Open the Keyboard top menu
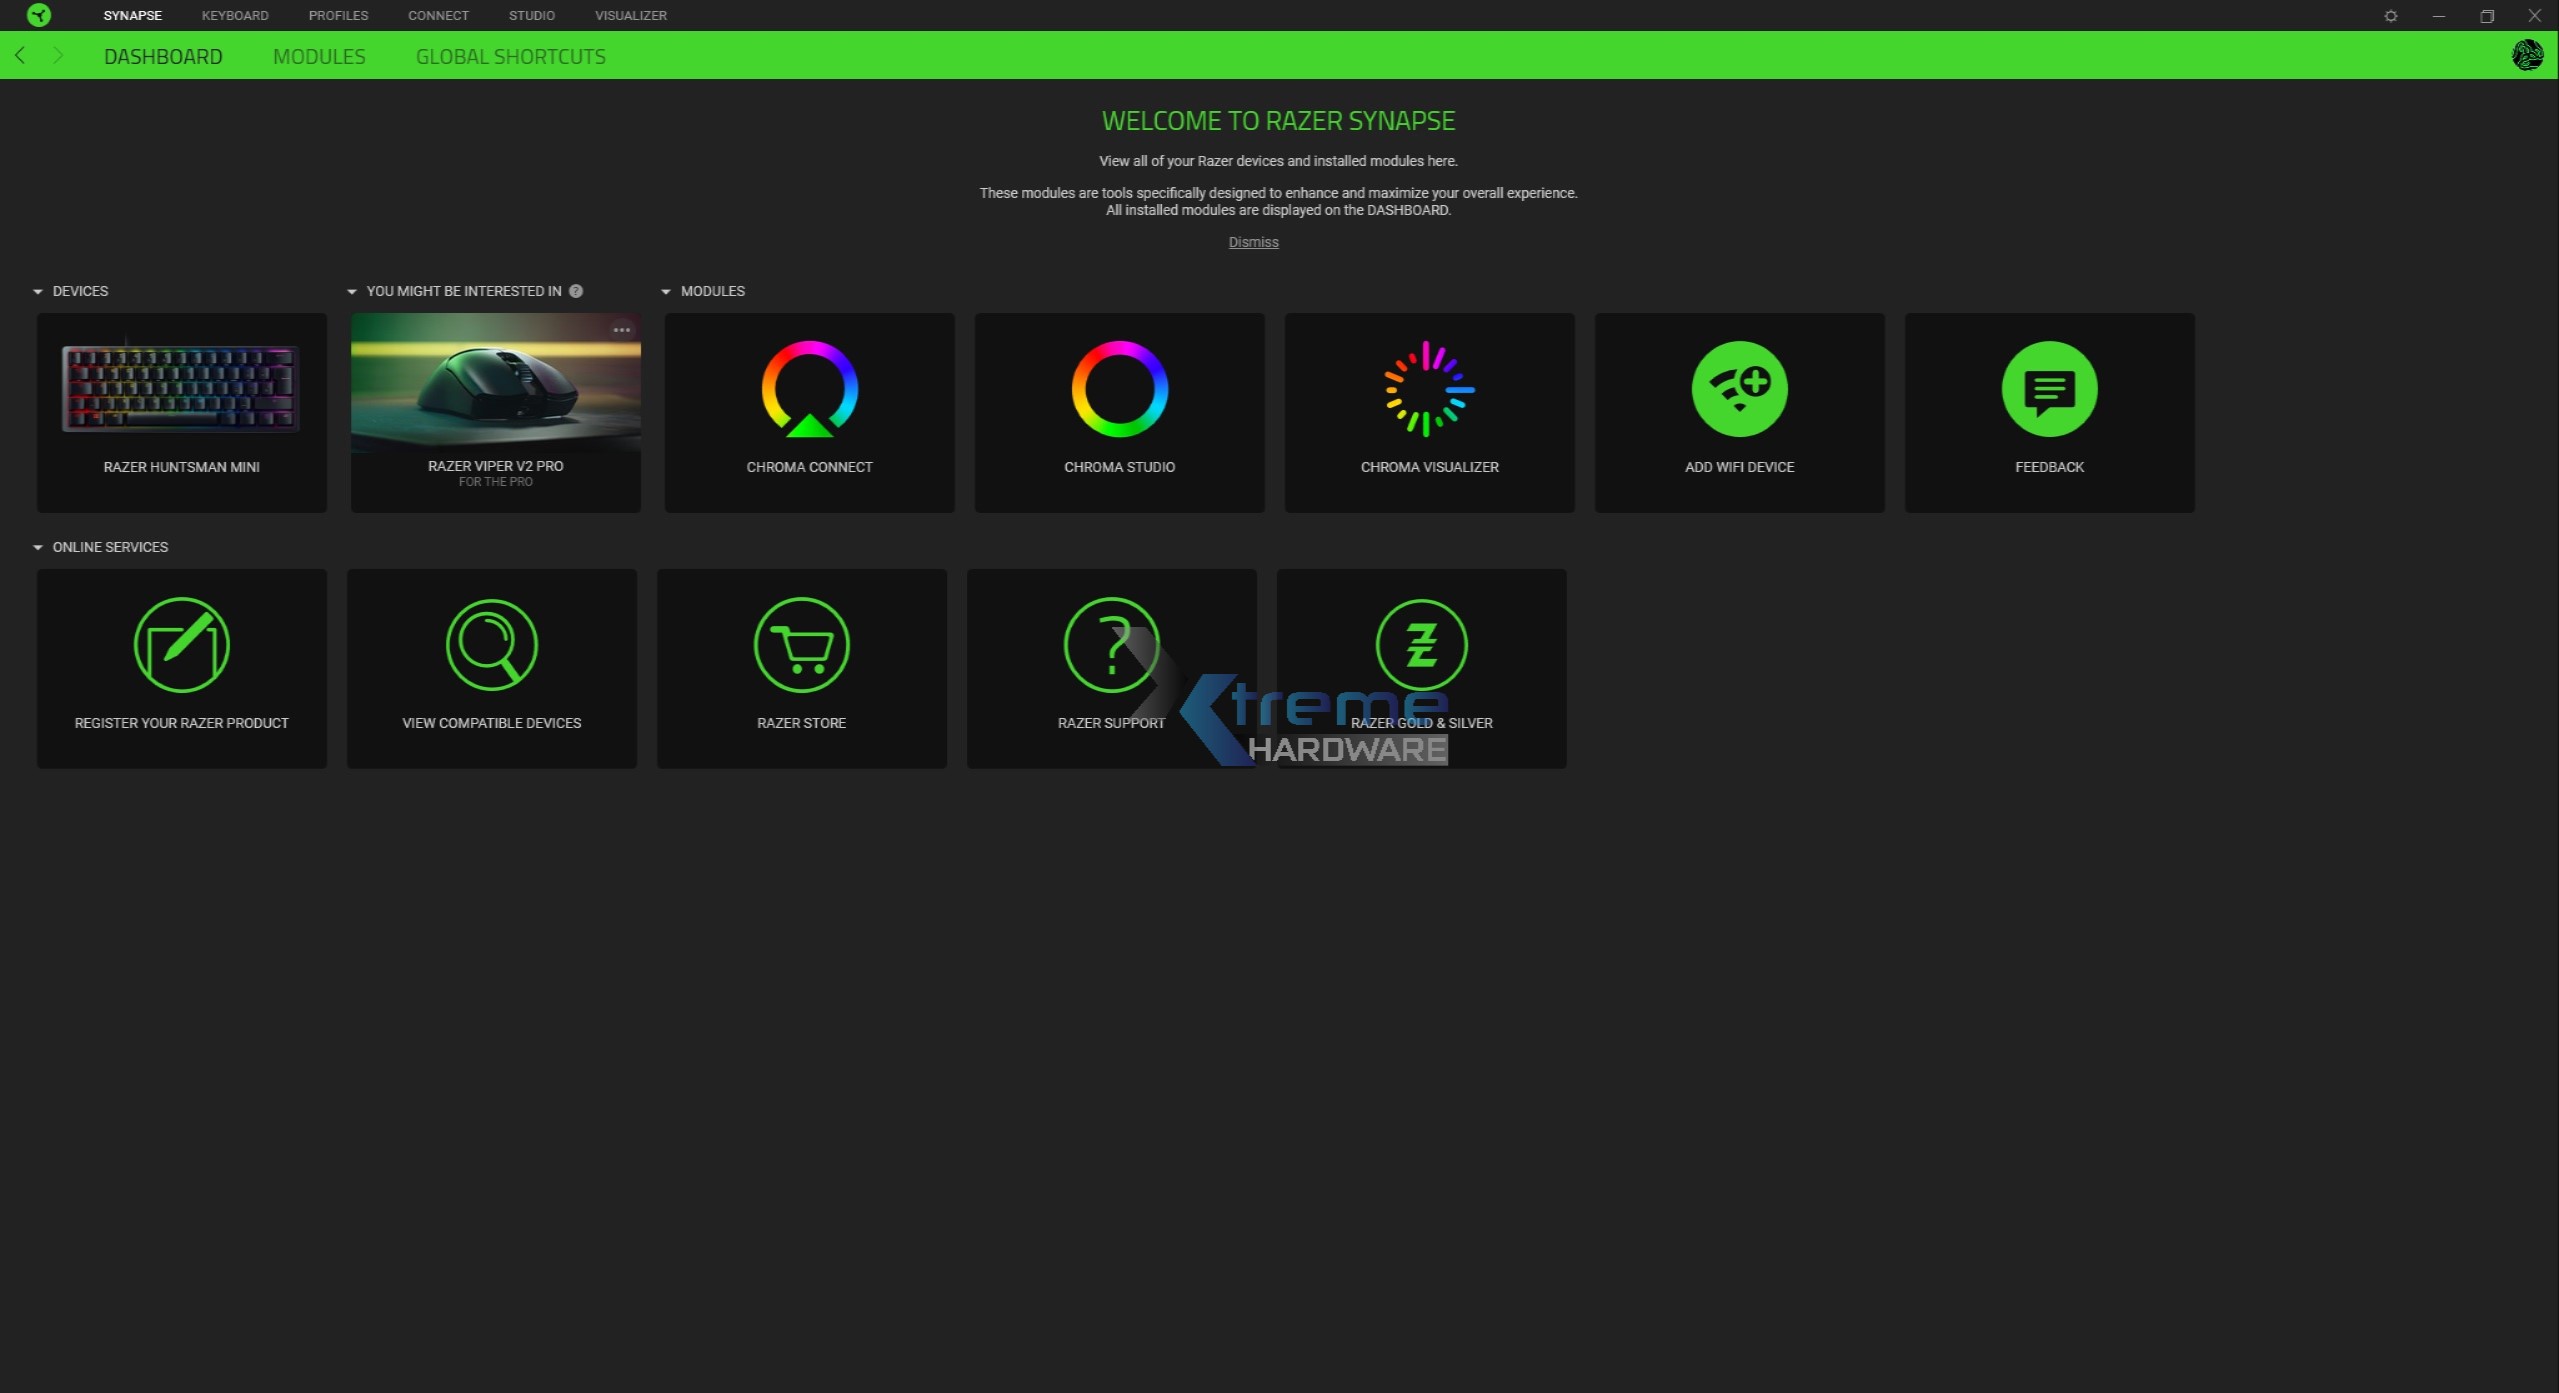The height and width of the screenshot is (1393, 2559). point(235,16)
